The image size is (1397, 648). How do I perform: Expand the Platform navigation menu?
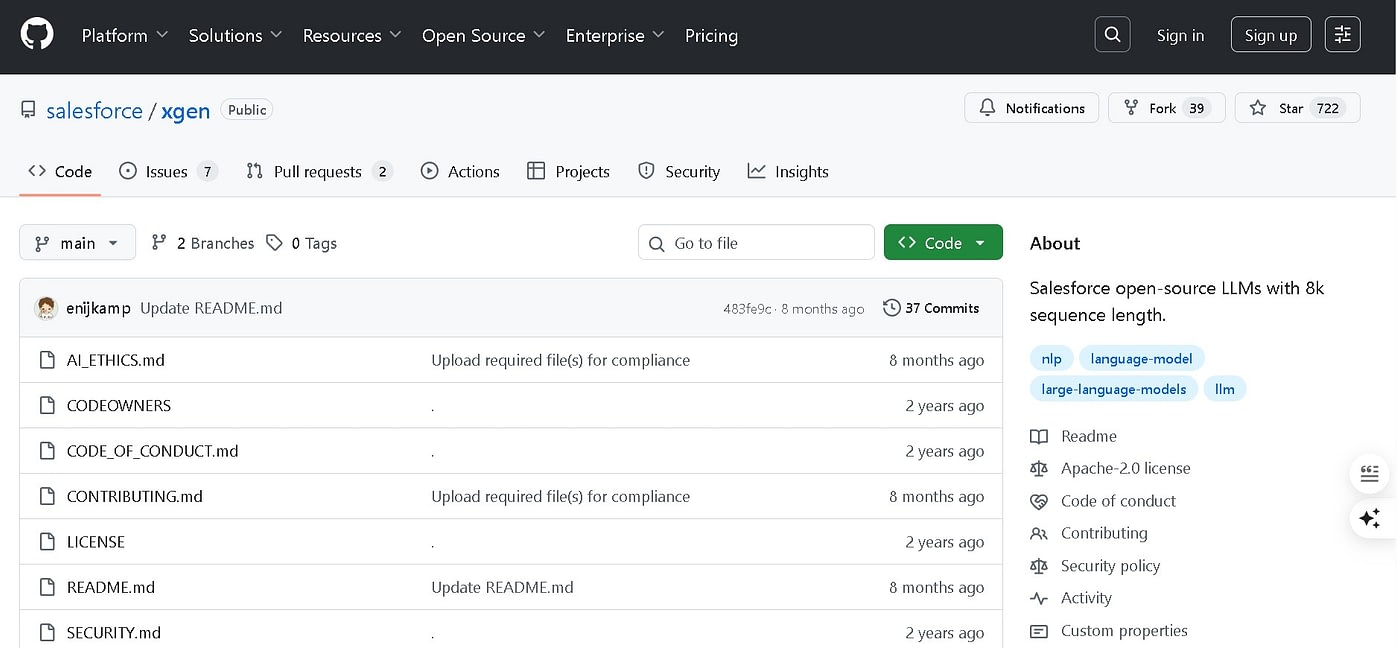pos(124,35)
